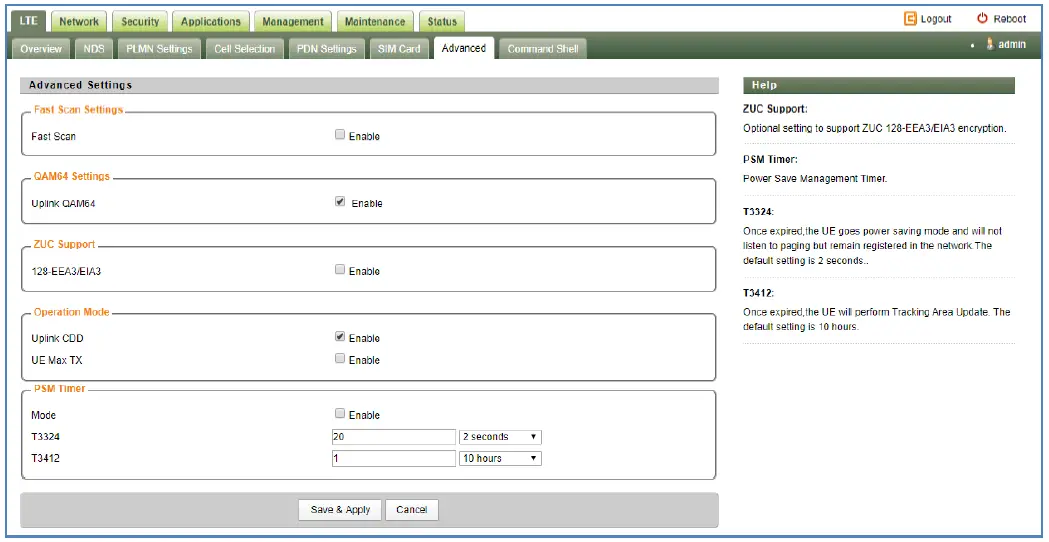Click the Logout link text

936,19
